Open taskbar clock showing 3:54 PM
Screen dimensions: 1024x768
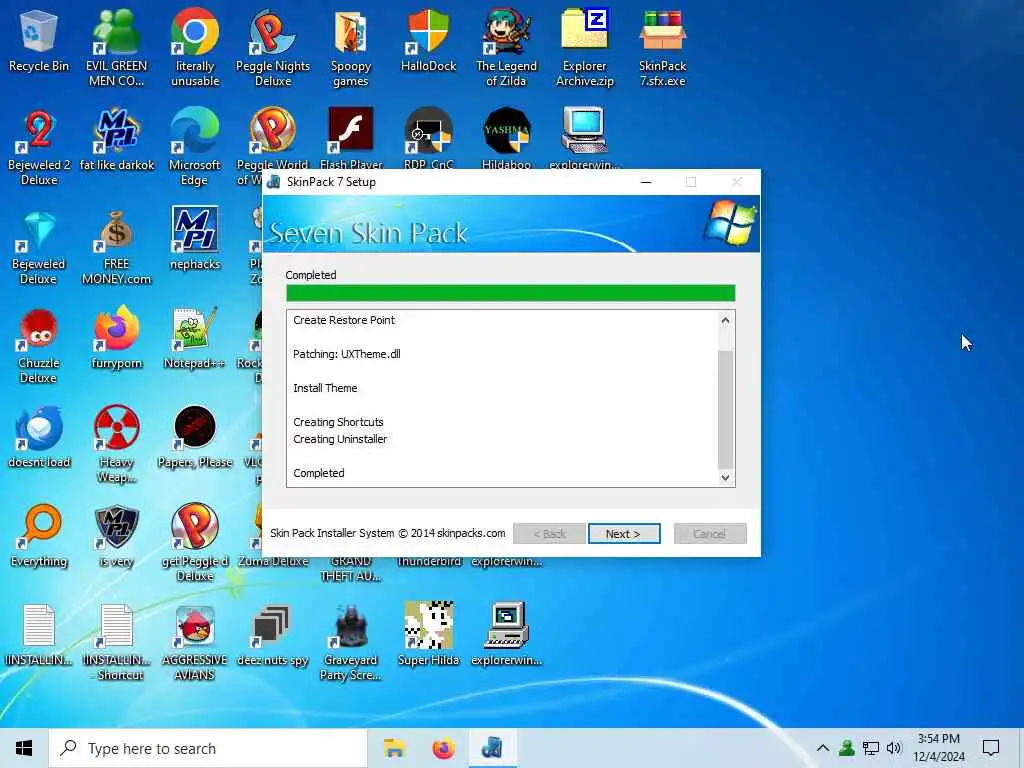(938, 748)
